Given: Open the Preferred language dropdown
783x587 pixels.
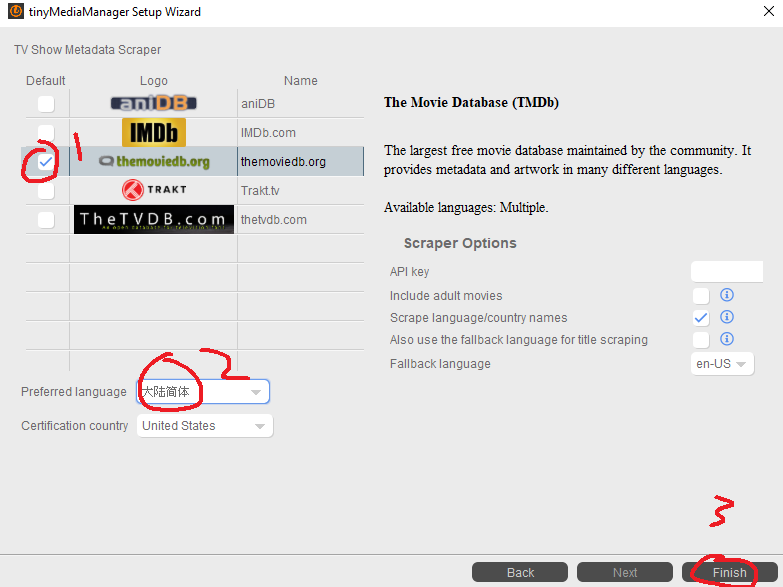Looking at the screenshot, I should 203,392.
